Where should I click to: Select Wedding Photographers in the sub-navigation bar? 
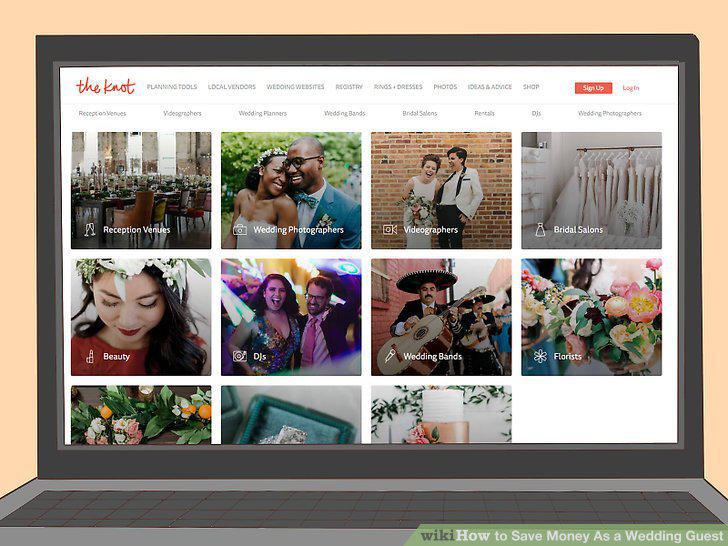click(610, 113)
